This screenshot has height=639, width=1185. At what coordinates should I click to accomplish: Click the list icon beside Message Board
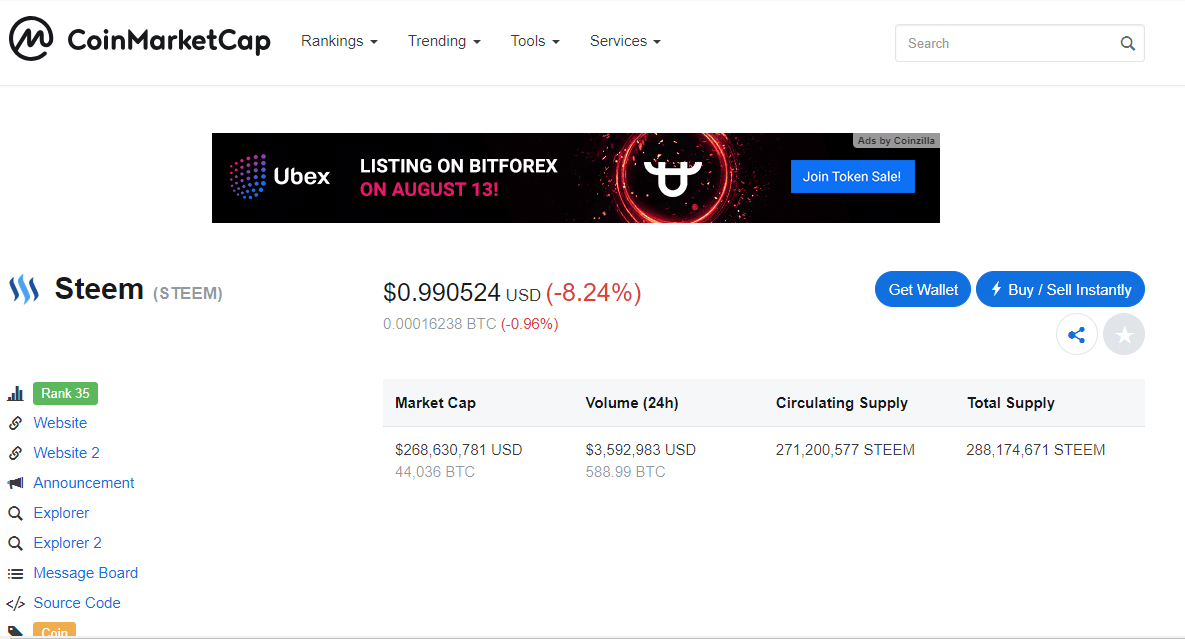click(15, 573)
